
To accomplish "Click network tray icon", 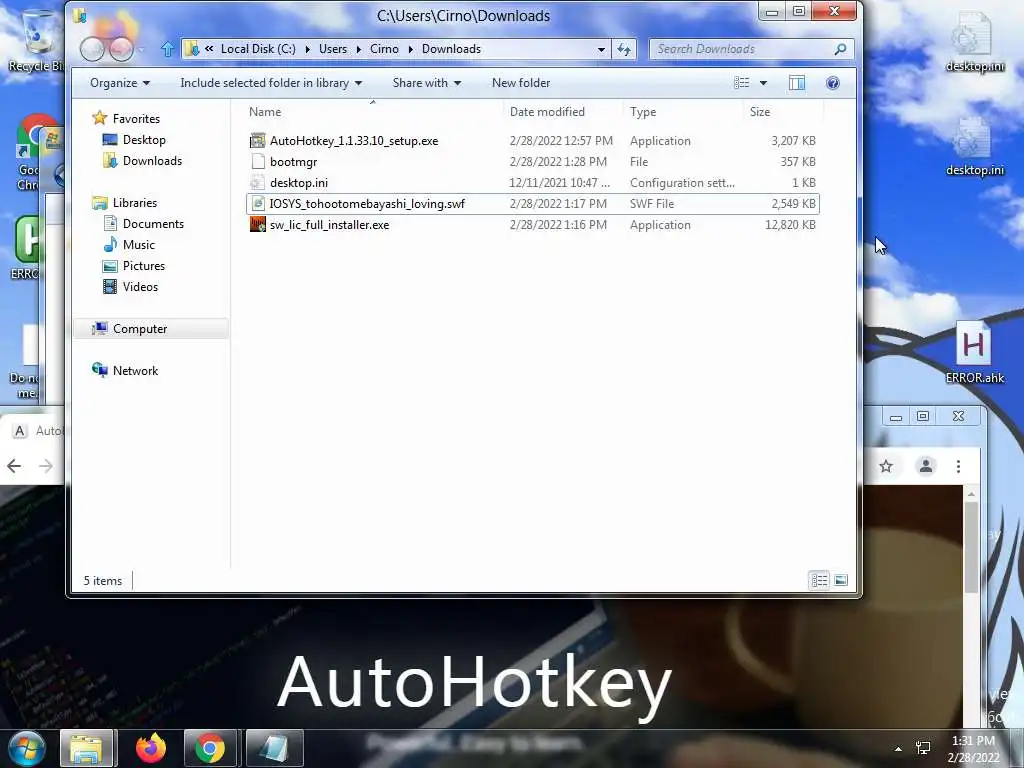I will click(923, 748).
